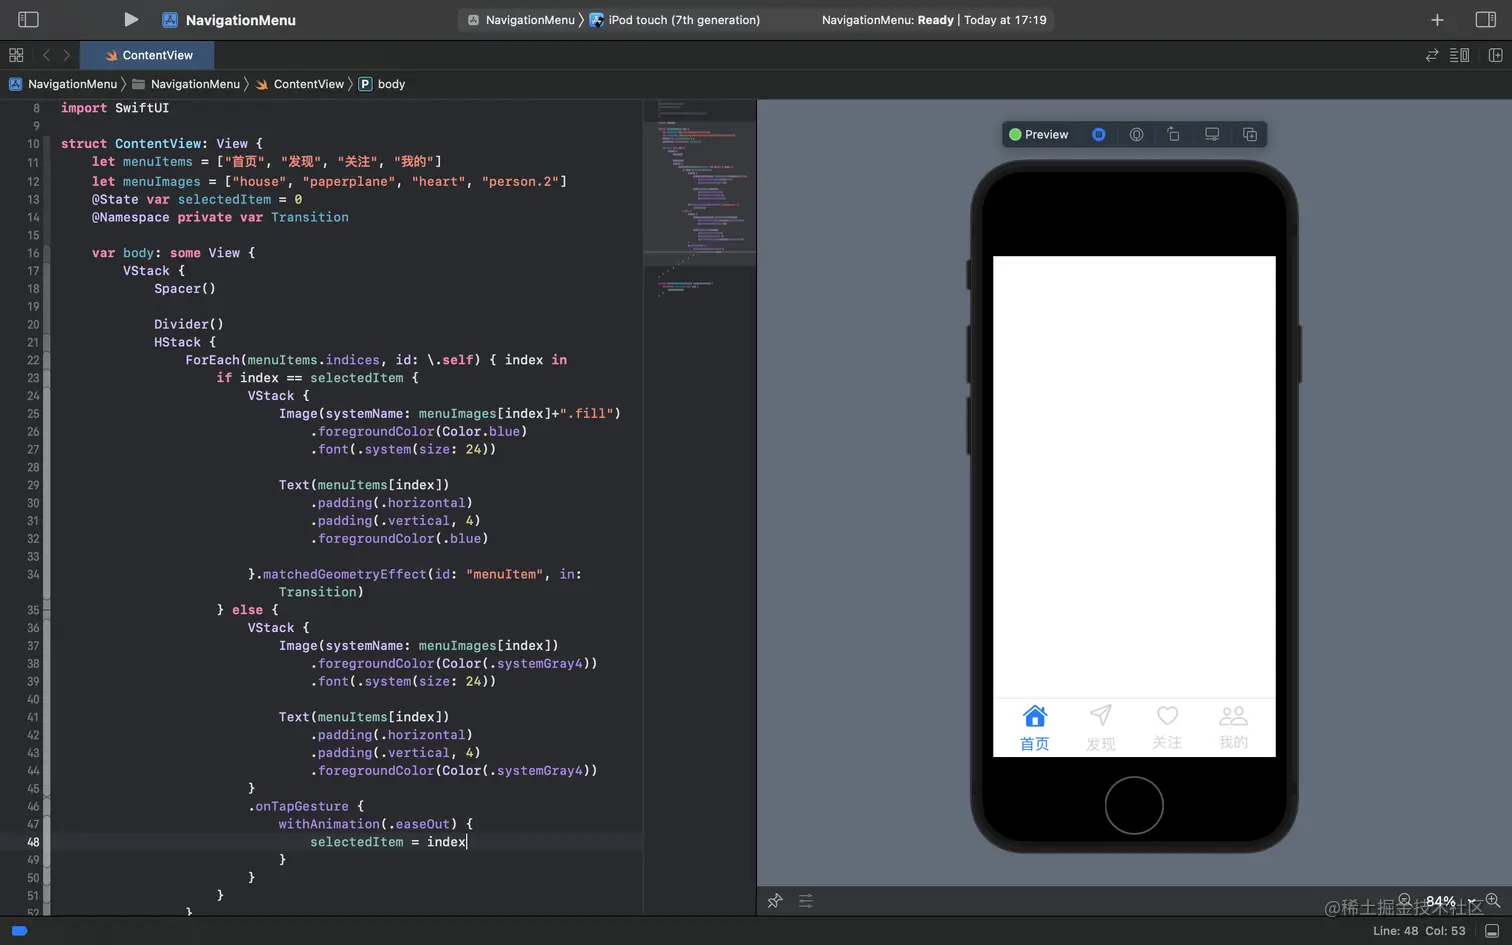Tap the 发现 paperplane tab in preview
This screenshot has height=945, width=1512.
tap(1101, 728)
